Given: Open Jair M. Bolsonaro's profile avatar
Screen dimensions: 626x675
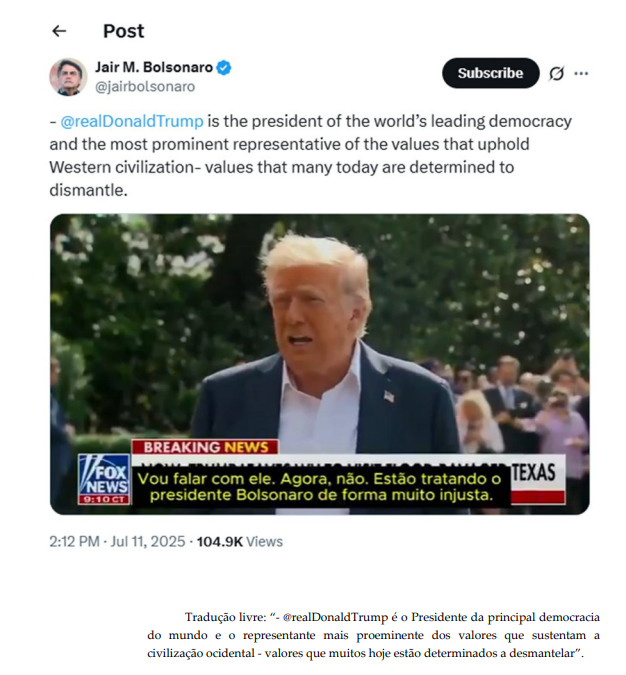Looking at the screenshot, I should (x=68, y=77).
